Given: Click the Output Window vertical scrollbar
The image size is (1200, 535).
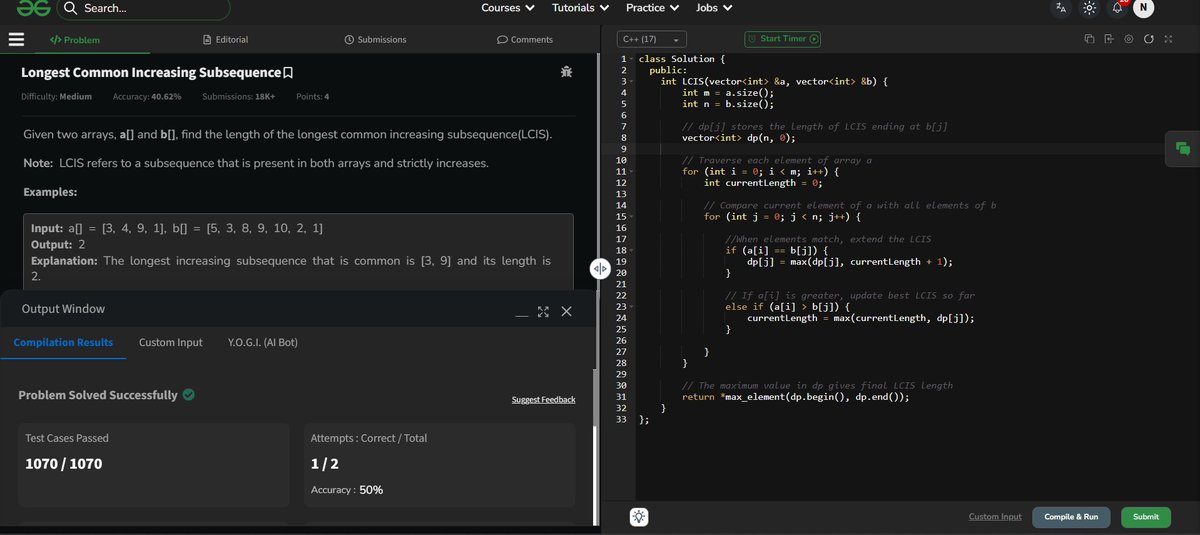Looking at the screenshot, I should (x=594, y=448).
